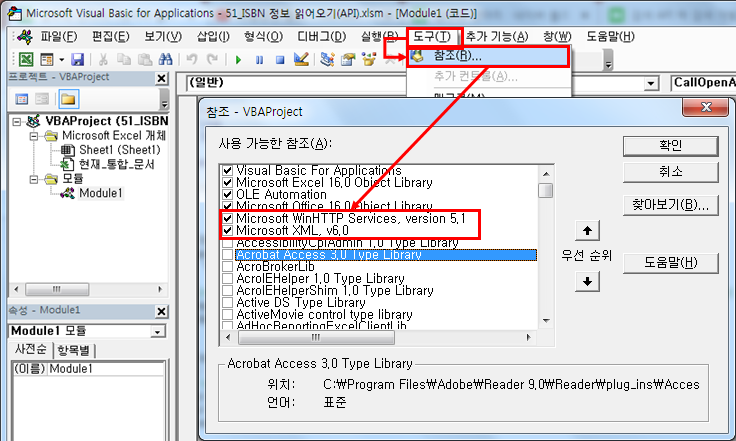This screenshot has width=736, height=441.
Task: Click the 확인 button
Action: click(670, 146)
